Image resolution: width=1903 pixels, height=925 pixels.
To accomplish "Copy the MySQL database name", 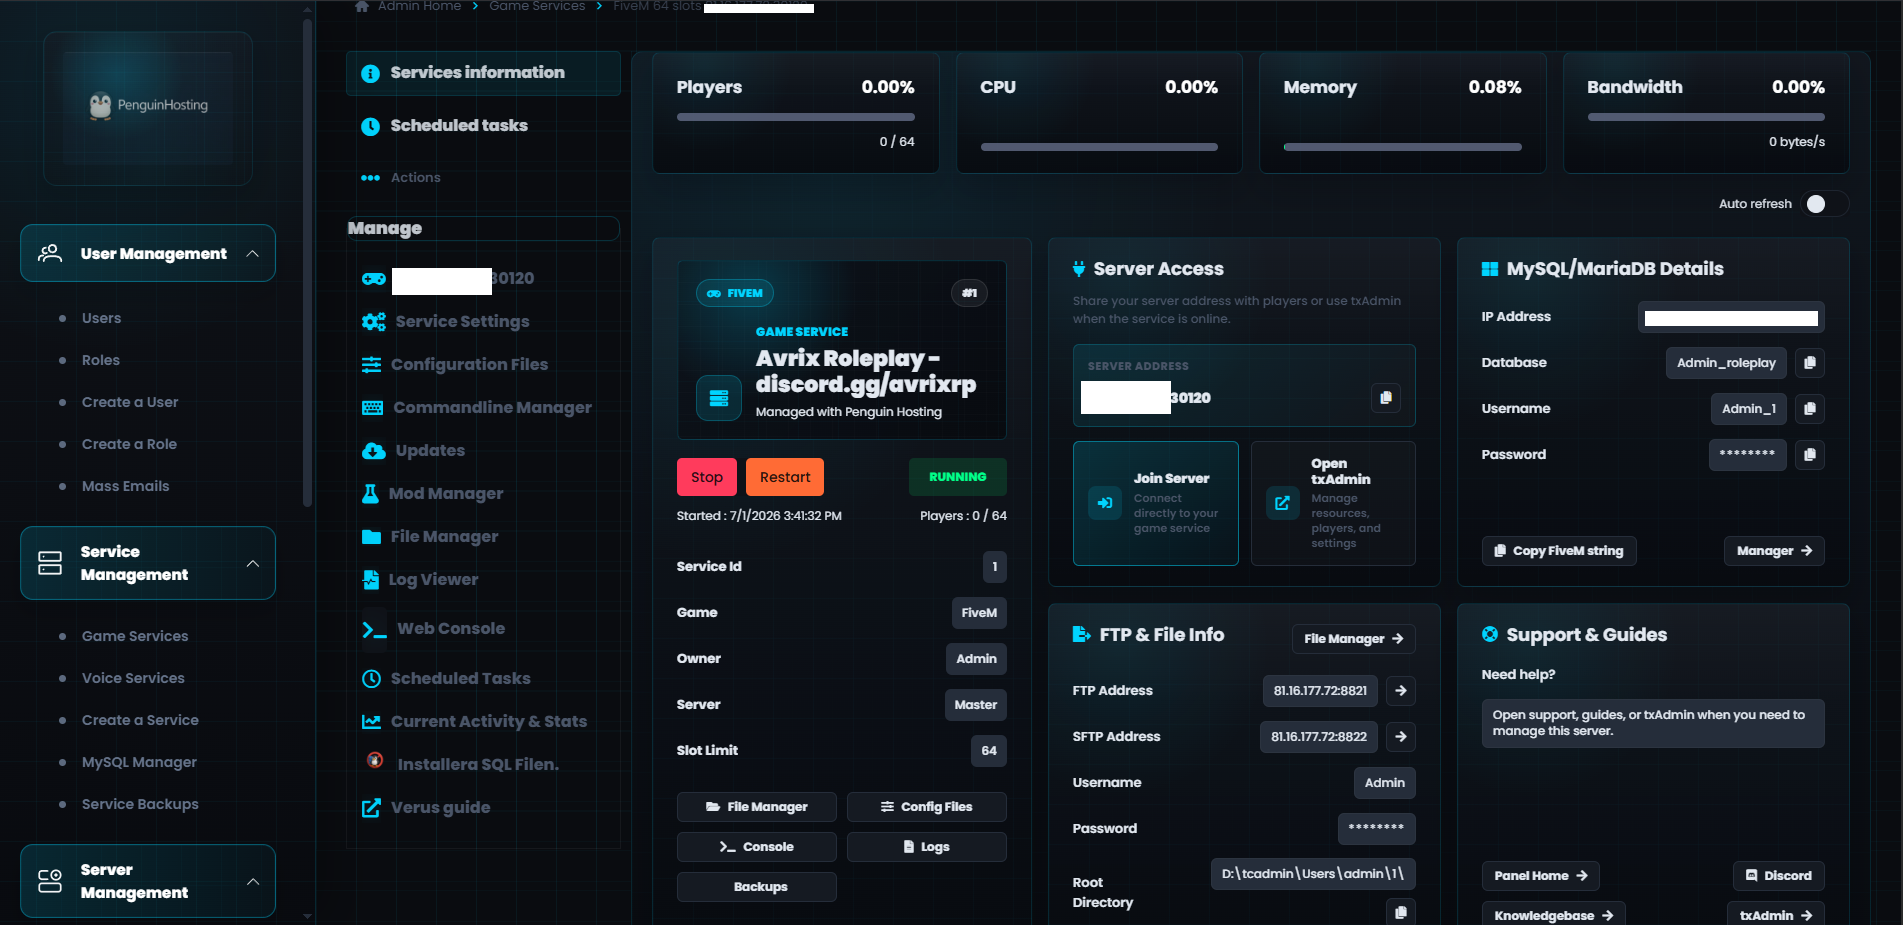I will pos(1809,363).
